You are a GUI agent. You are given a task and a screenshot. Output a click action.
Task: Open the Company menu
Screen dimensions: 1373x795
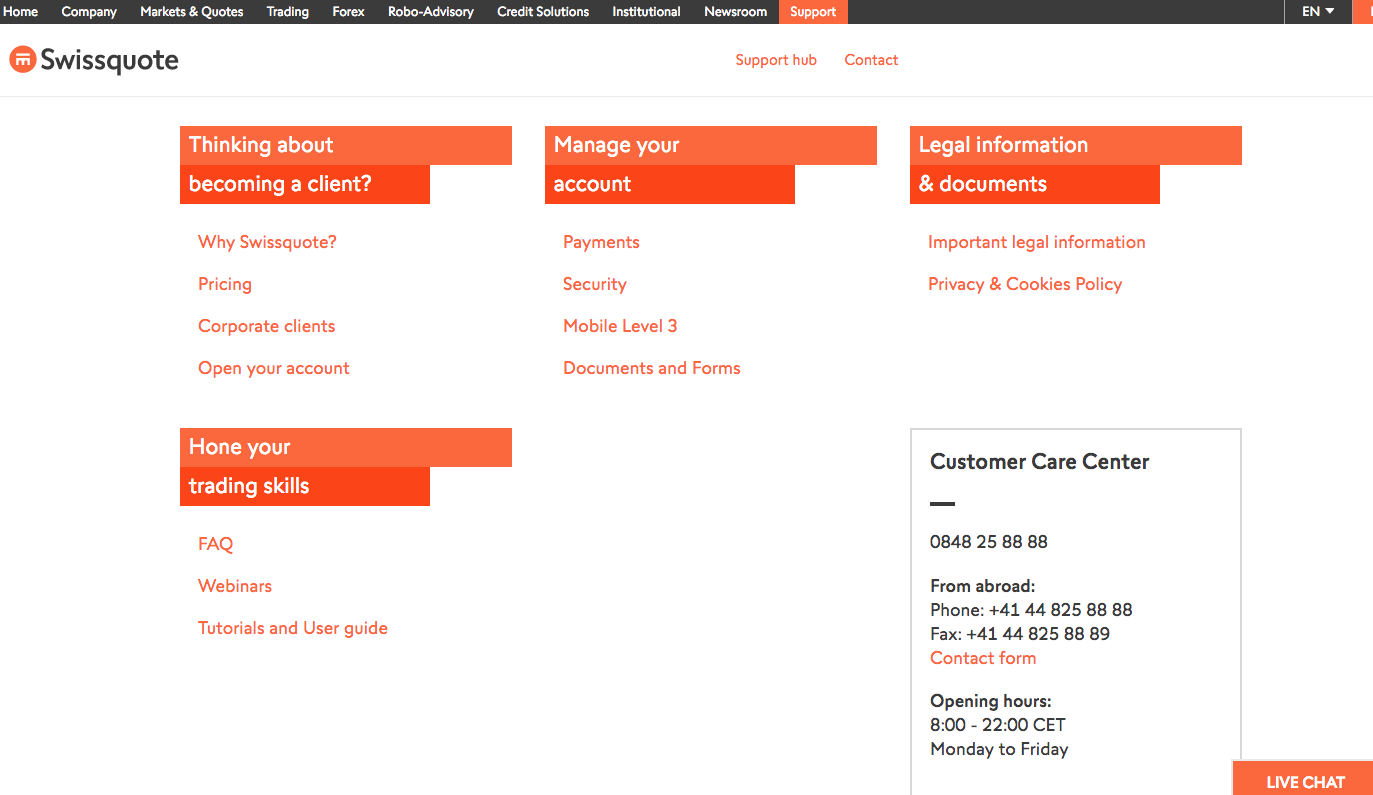pos(89,12)
